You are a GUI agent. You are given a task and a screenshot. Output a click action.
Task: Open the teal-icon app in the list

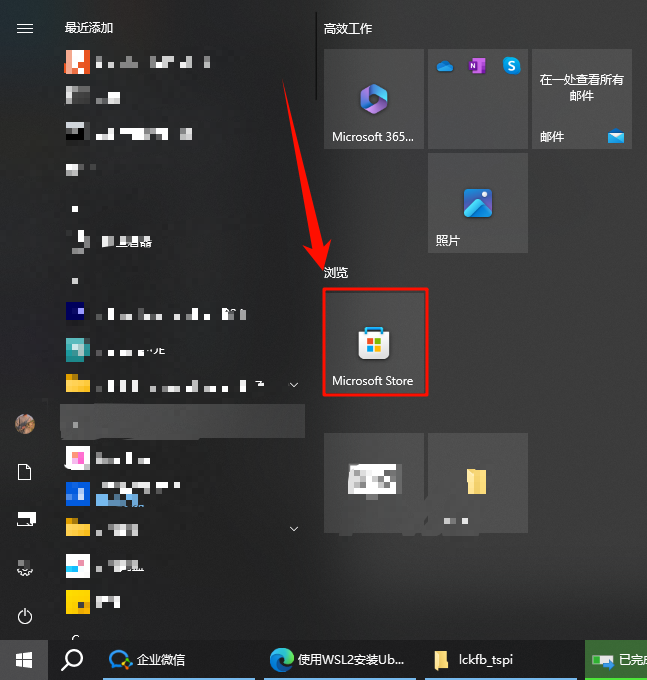point(183,350)
